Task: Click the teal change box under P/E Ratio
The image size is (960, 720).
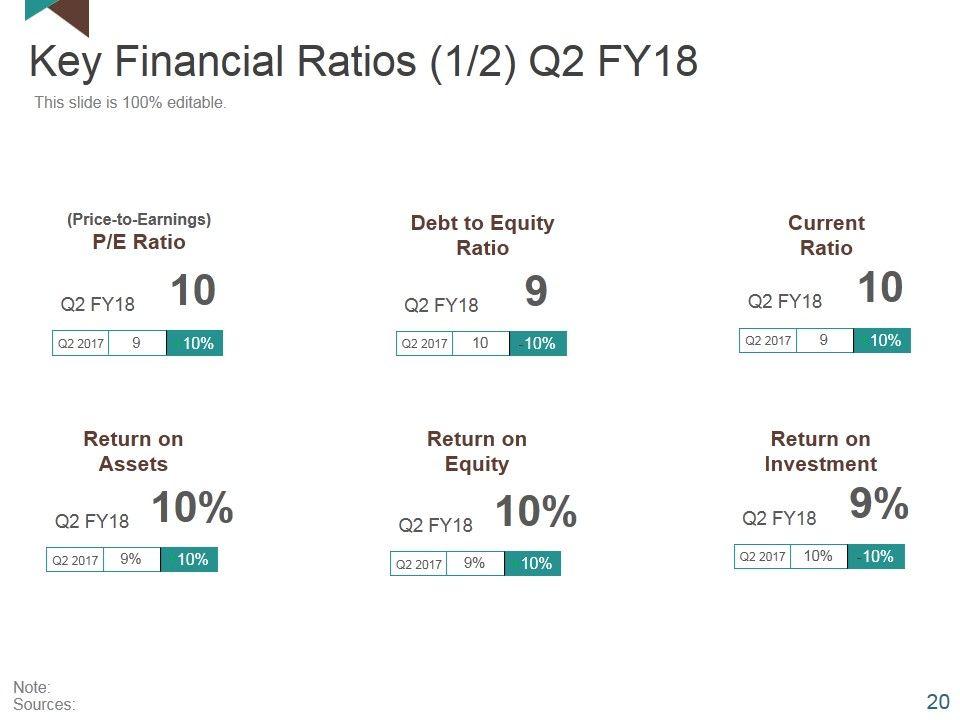Action: click(x=195, y=343)
